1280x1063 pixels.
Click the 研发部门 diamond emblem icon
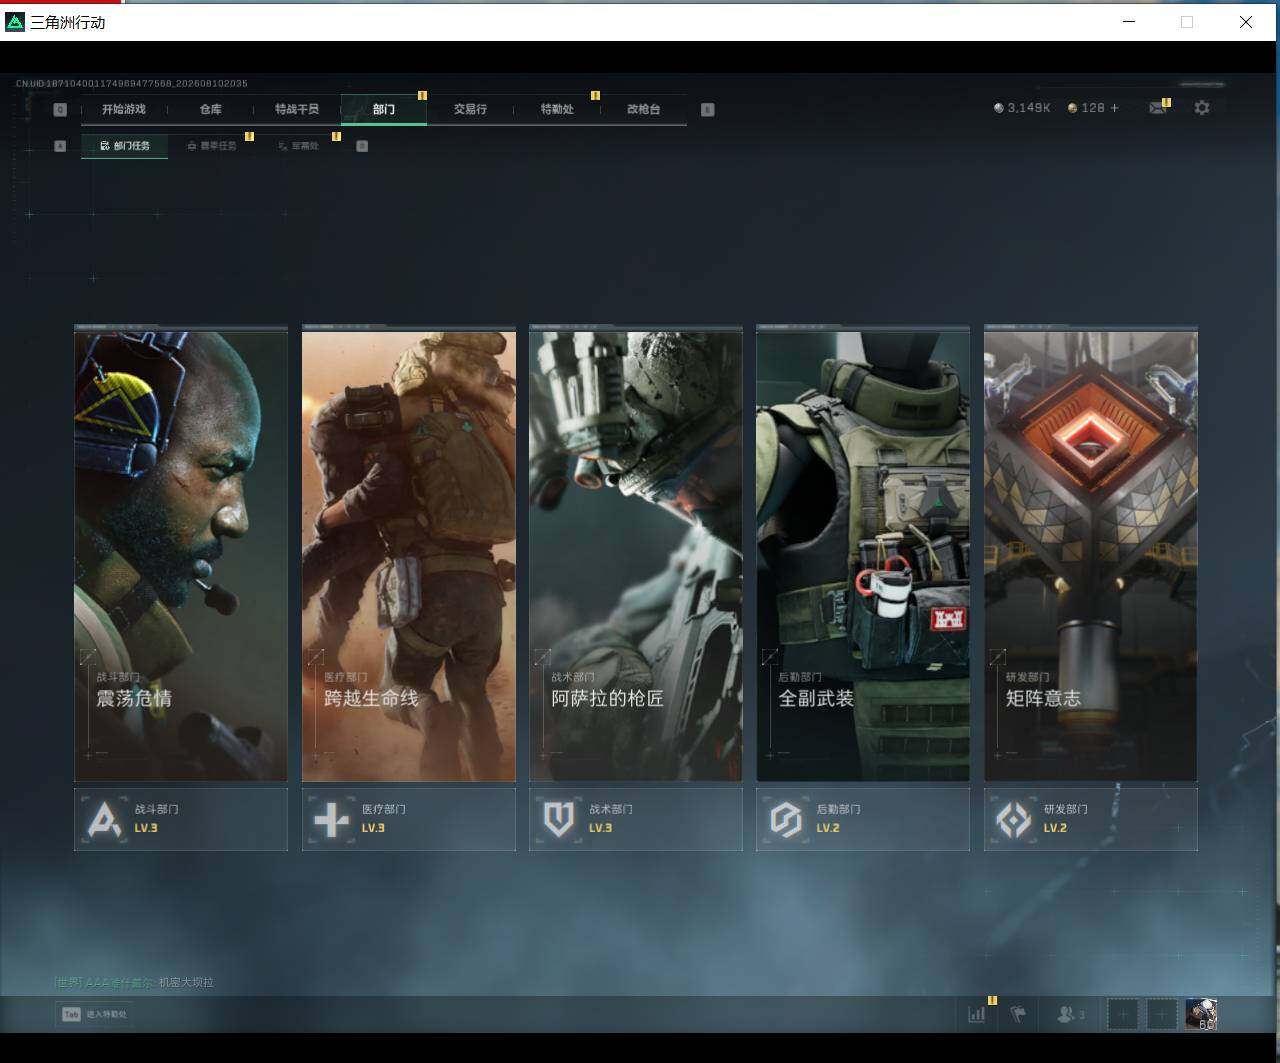click(1013, 820)
